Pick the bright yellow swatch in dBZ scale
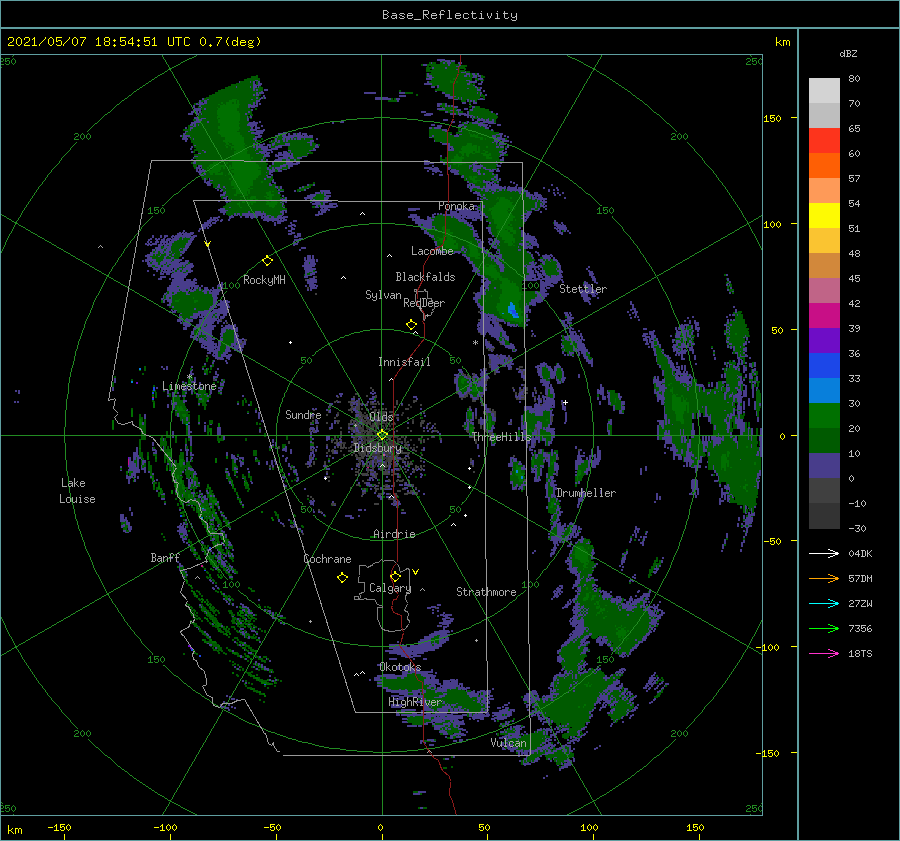This screenshot has height=841, width=900. tap(824, 216)
